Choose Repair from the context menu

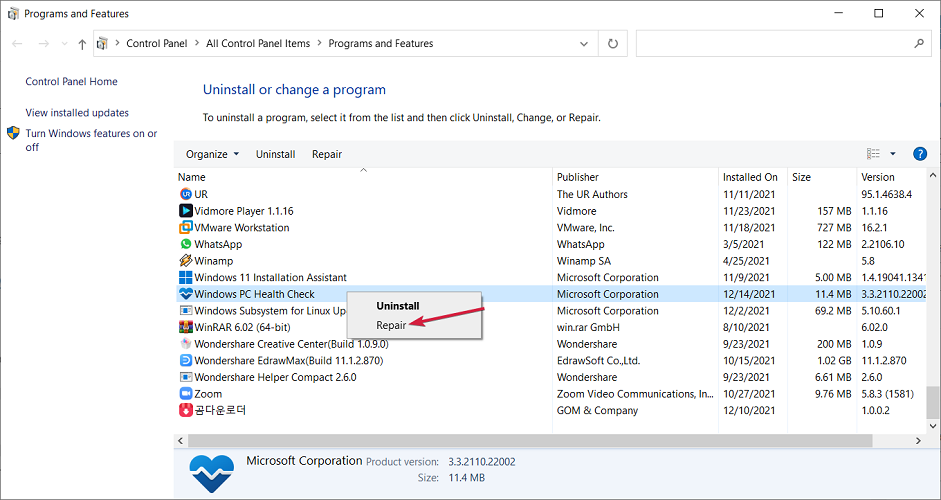click(391, 325)
